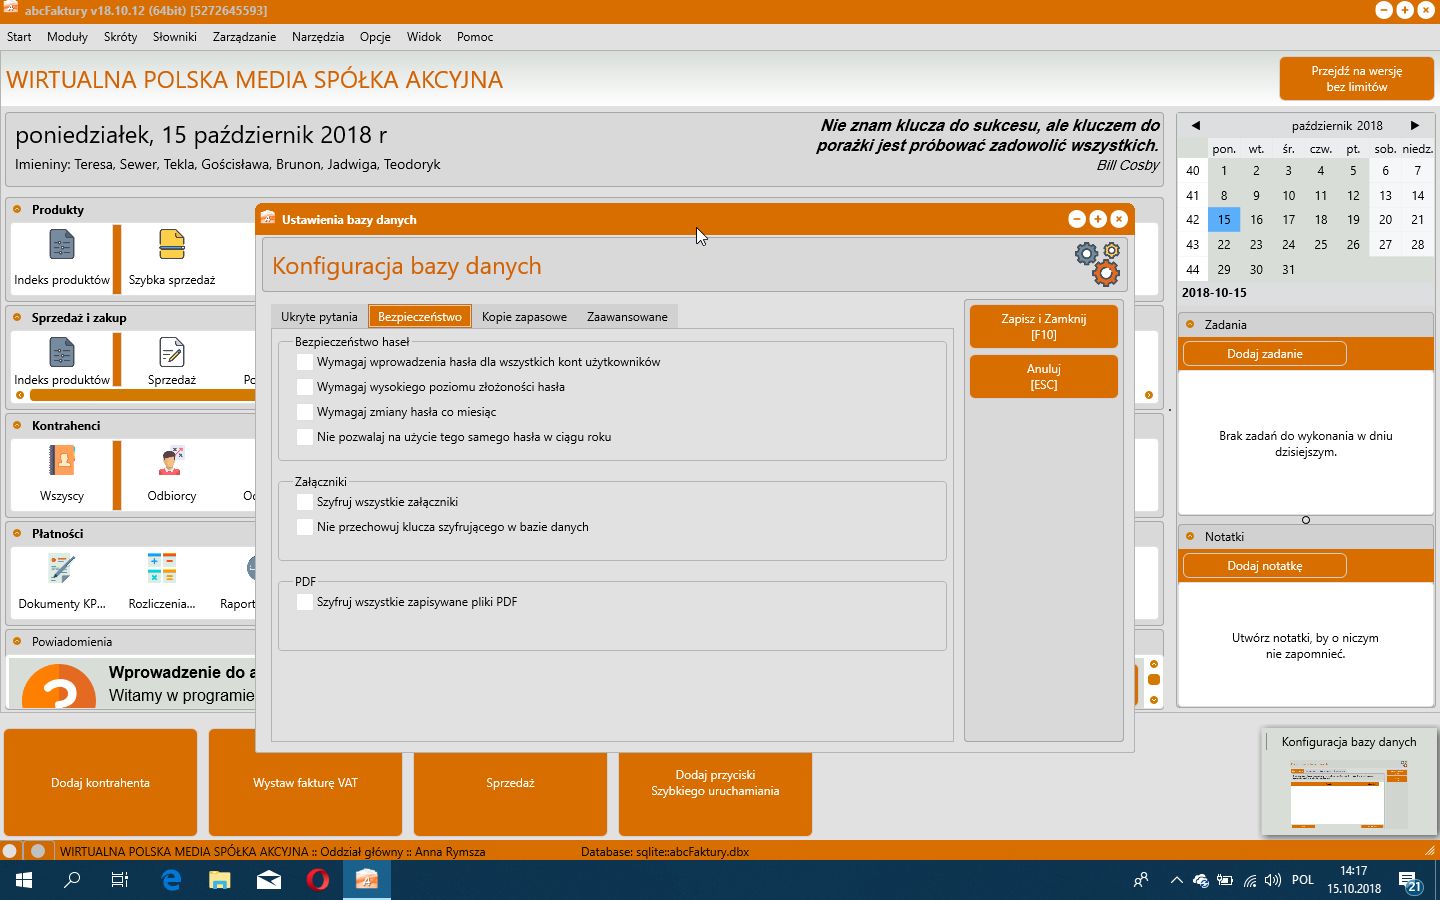Check Szyfruj wszystkie załączniki option
This screenshot has height=900, width=1440.
pyautogui.click(x=305, y=502)
